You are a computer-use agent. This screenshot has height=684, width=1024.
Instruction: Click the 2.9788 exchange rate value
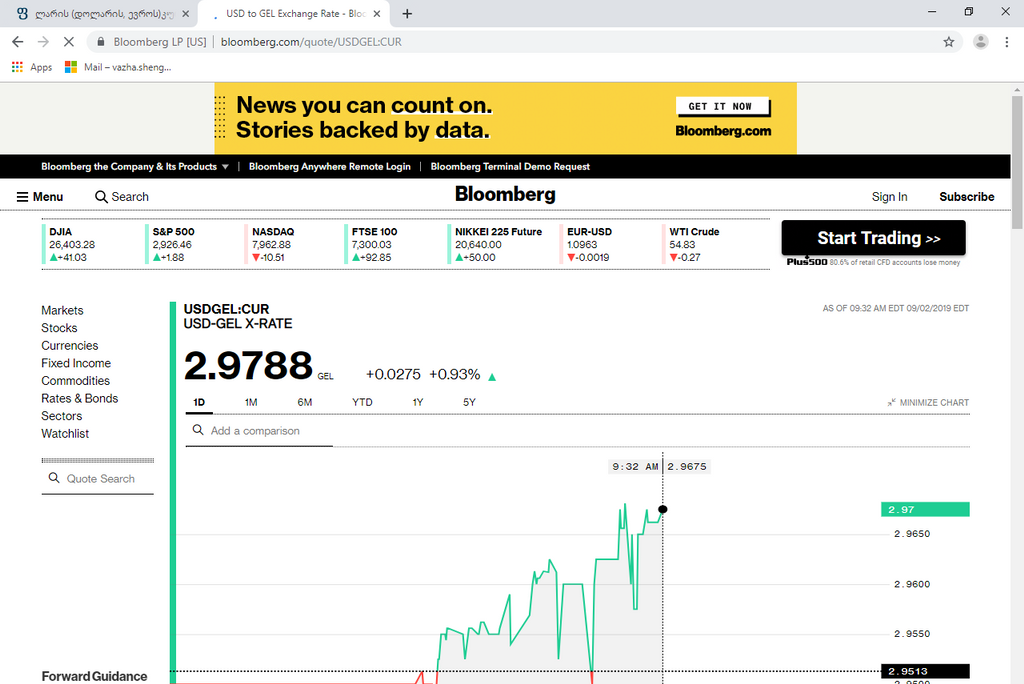point(248,365)
